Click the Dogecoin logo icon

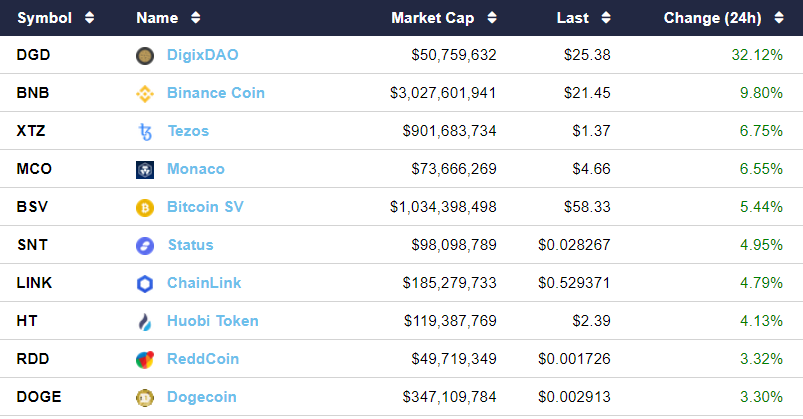pyautogui.click(x=145, y=397)
